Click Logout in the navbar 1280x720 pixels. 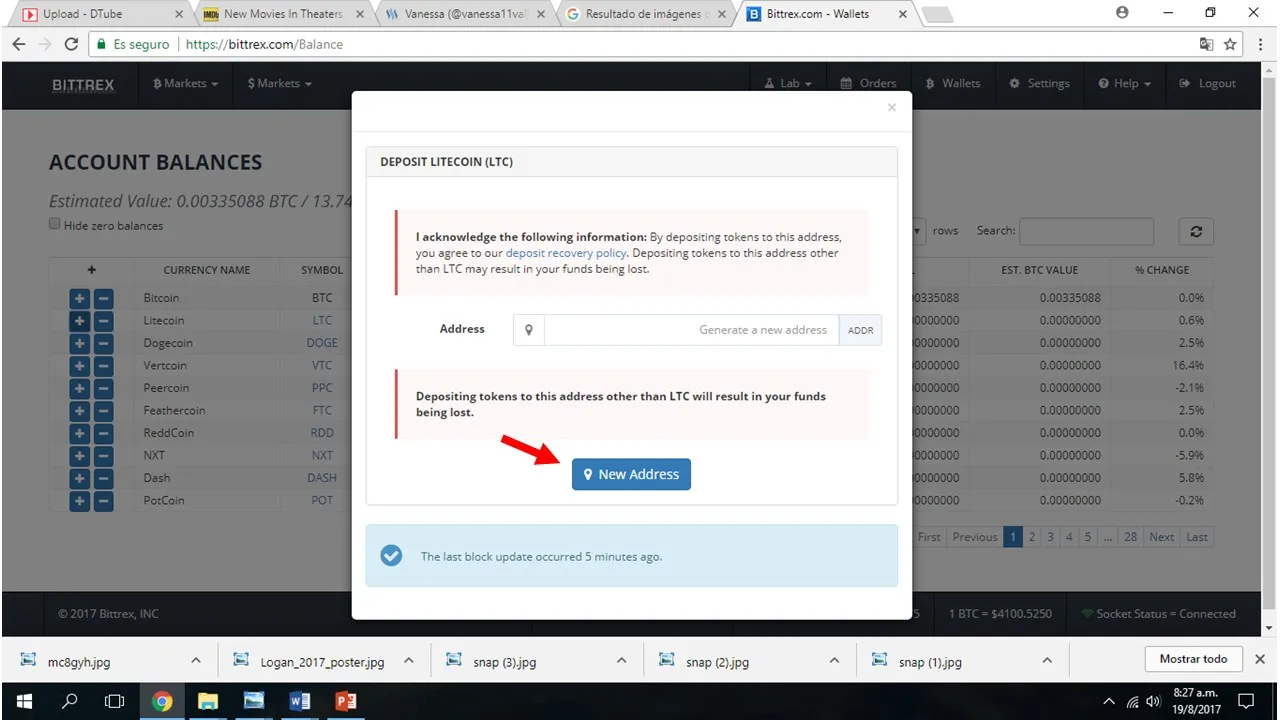click(1208, 84)
